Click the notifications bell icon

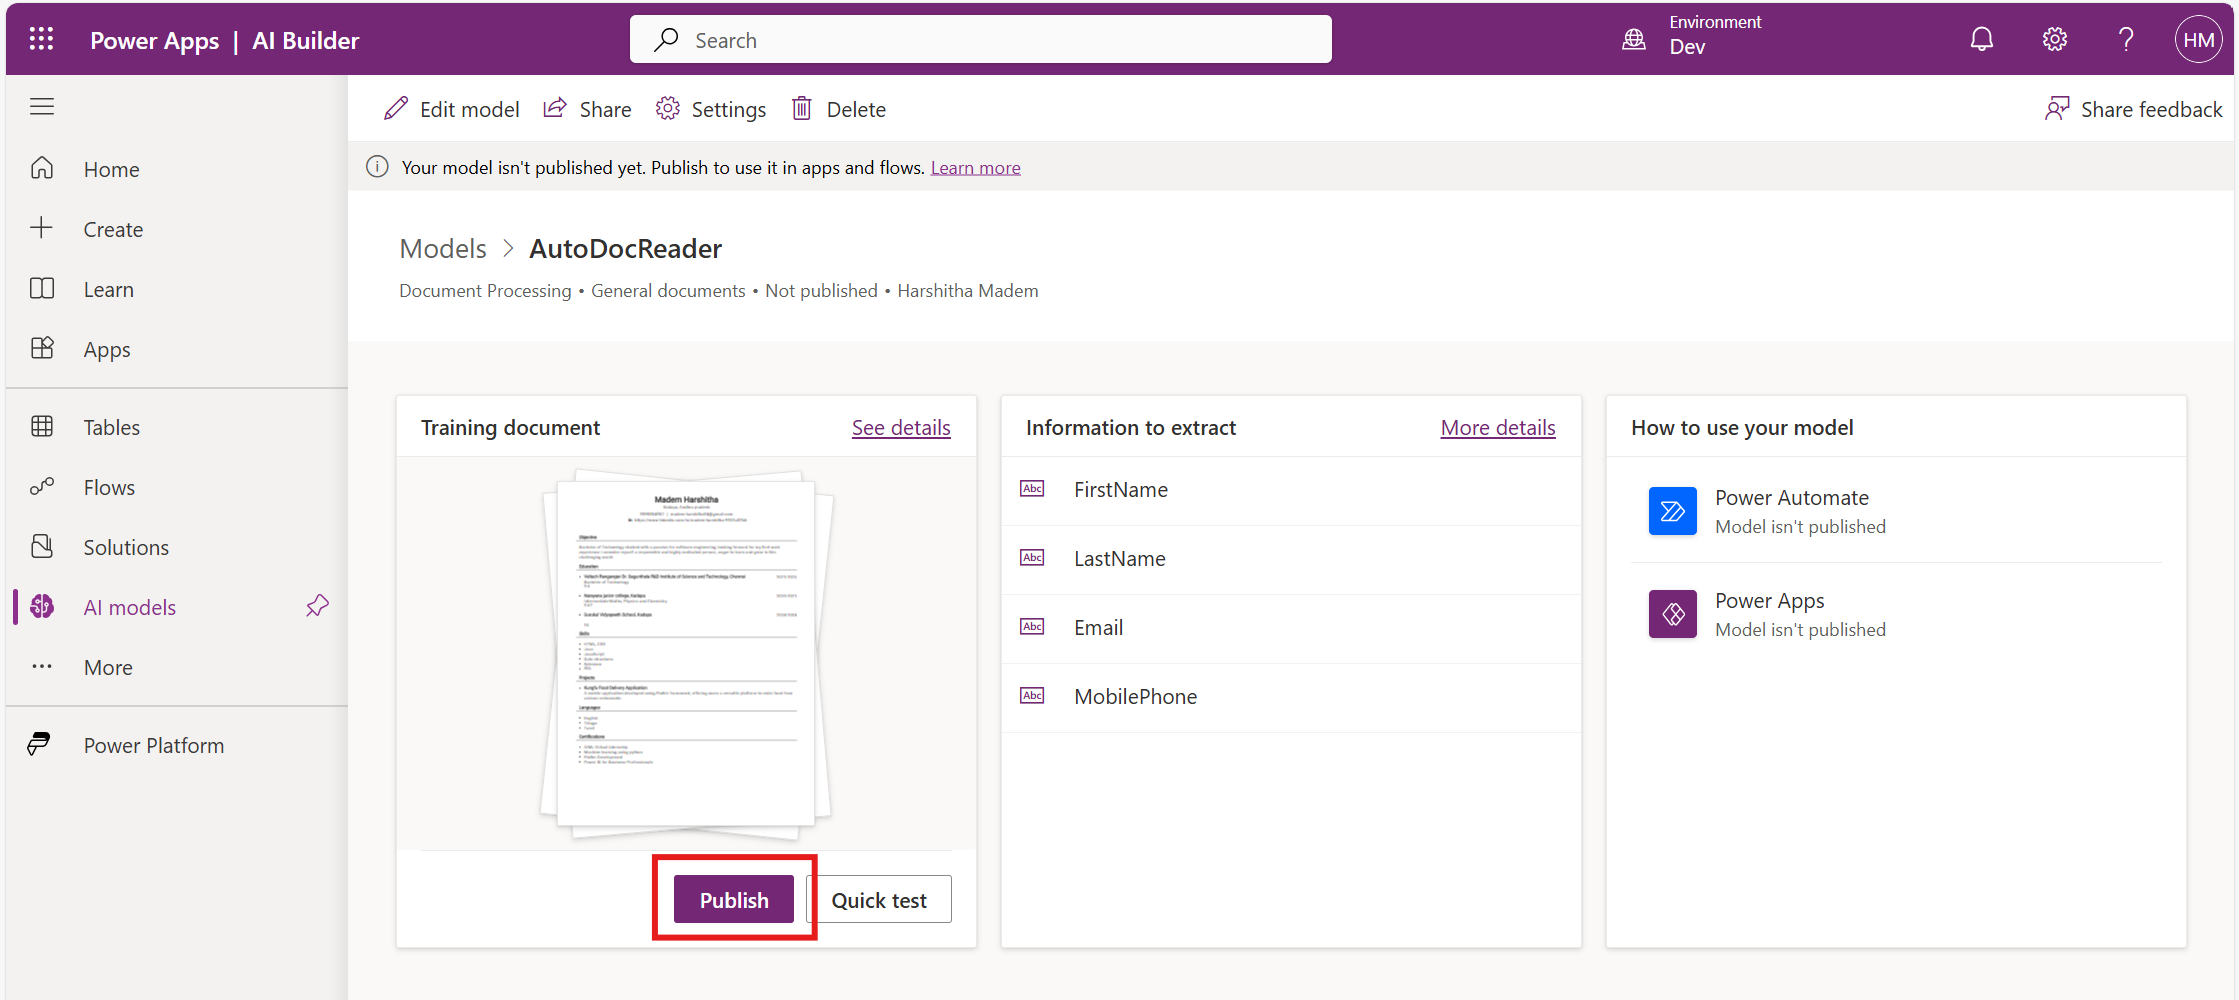click(1981, 40)
